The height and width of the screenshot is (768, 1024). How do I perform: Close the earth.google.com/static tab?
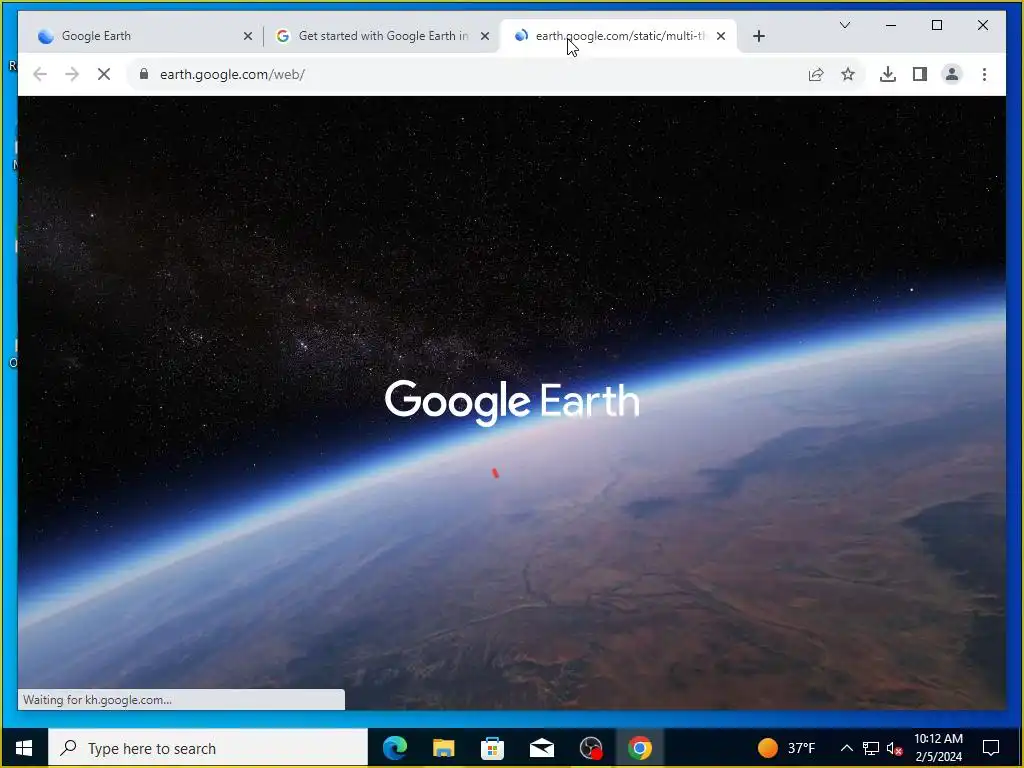(721, 36)
